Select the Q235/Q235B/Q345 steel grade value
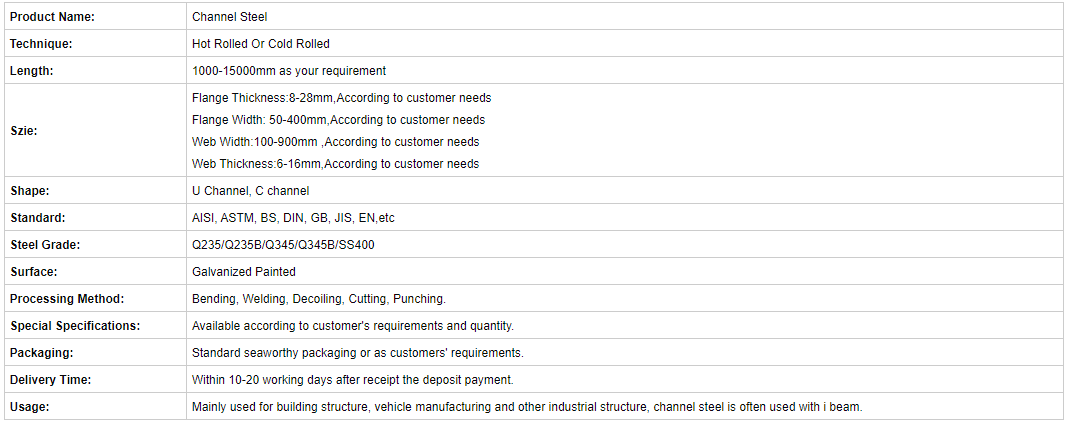1065x425 pixels. tap(283, 244)
